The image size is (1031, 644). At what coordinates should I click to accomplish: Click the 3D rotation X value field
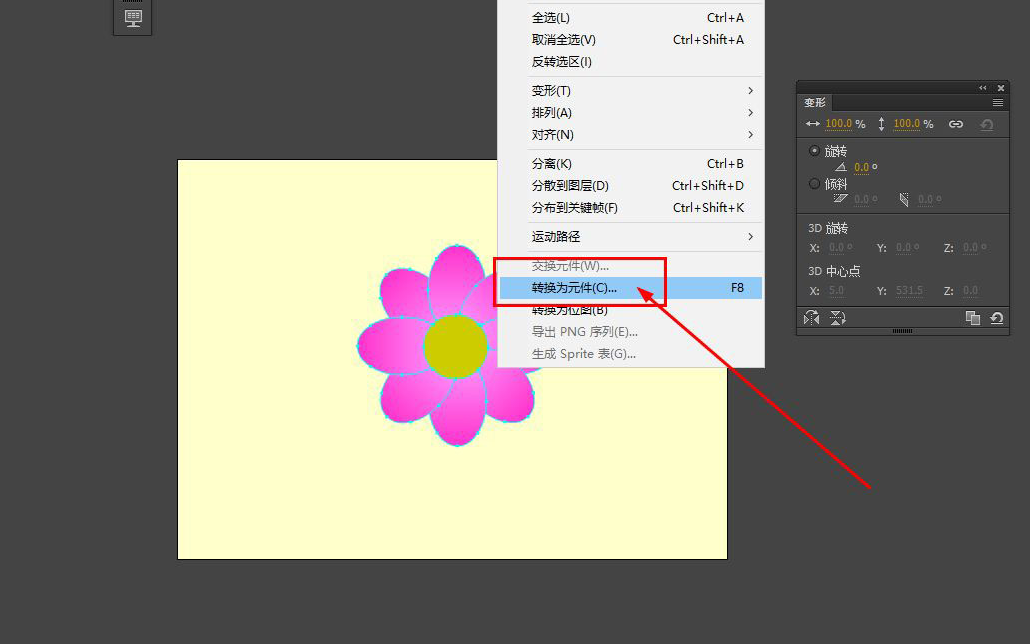point(838,247)
